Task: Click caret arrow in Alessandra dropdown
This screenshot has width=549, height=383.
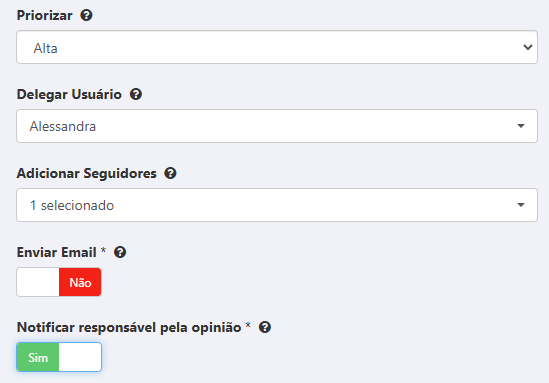Action: pos(521,126)
